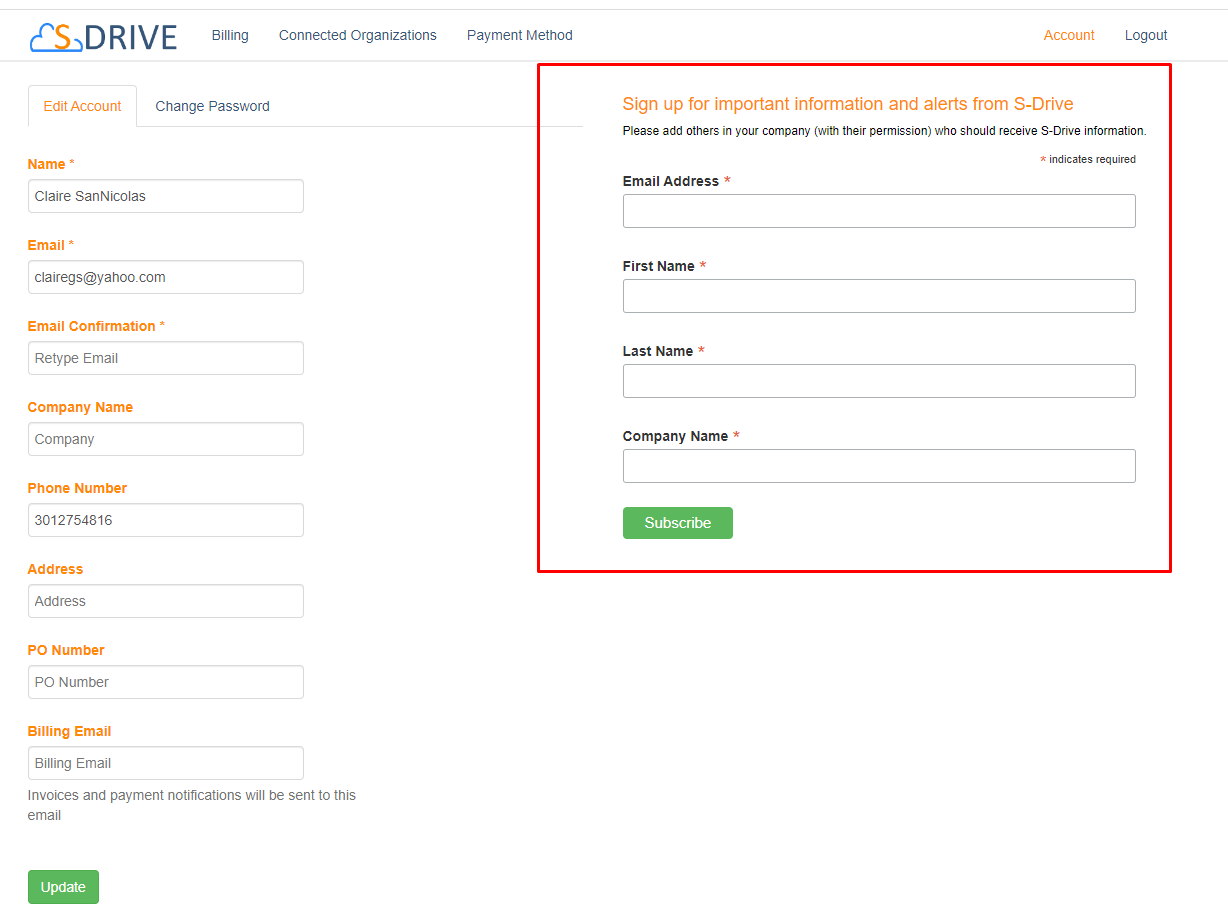Image resolution: width=1228 pixels, height=908 pixels.
Task: Click the Name input field
Action: [x=165, y=196]
